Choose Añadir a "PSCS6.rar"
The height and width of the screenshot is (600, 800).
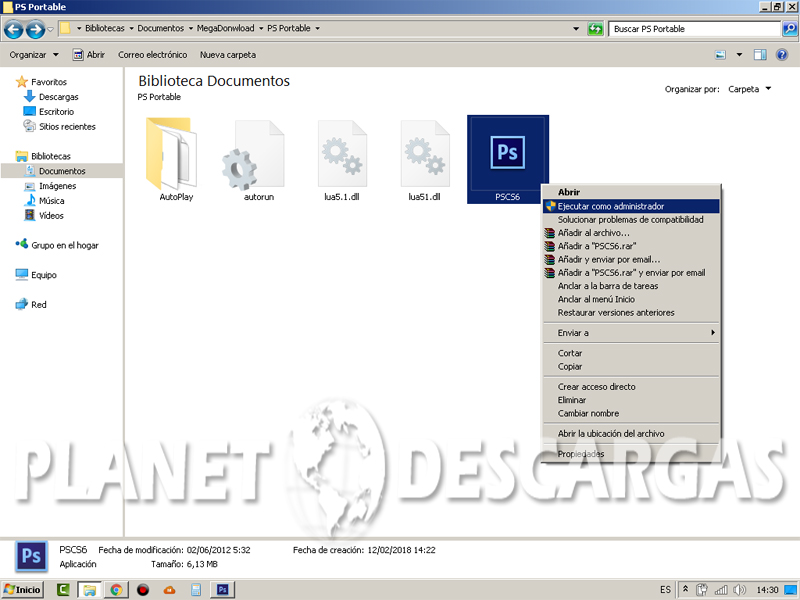pyautogui.click(x=631, y=246)
